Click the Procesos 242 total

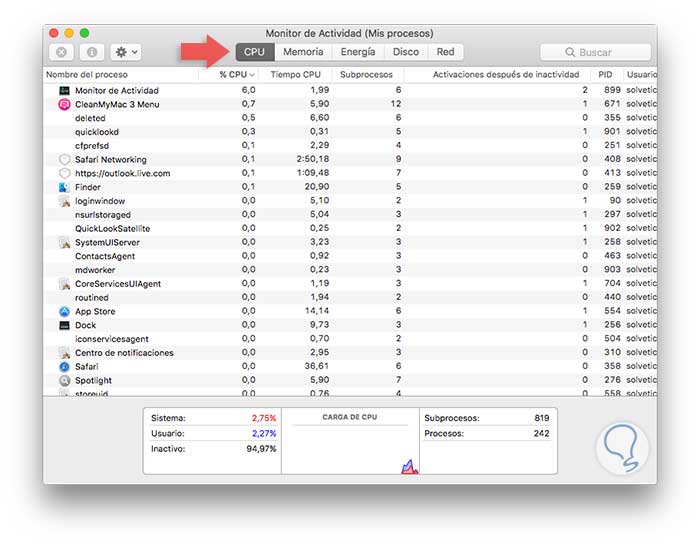[542, 433]
